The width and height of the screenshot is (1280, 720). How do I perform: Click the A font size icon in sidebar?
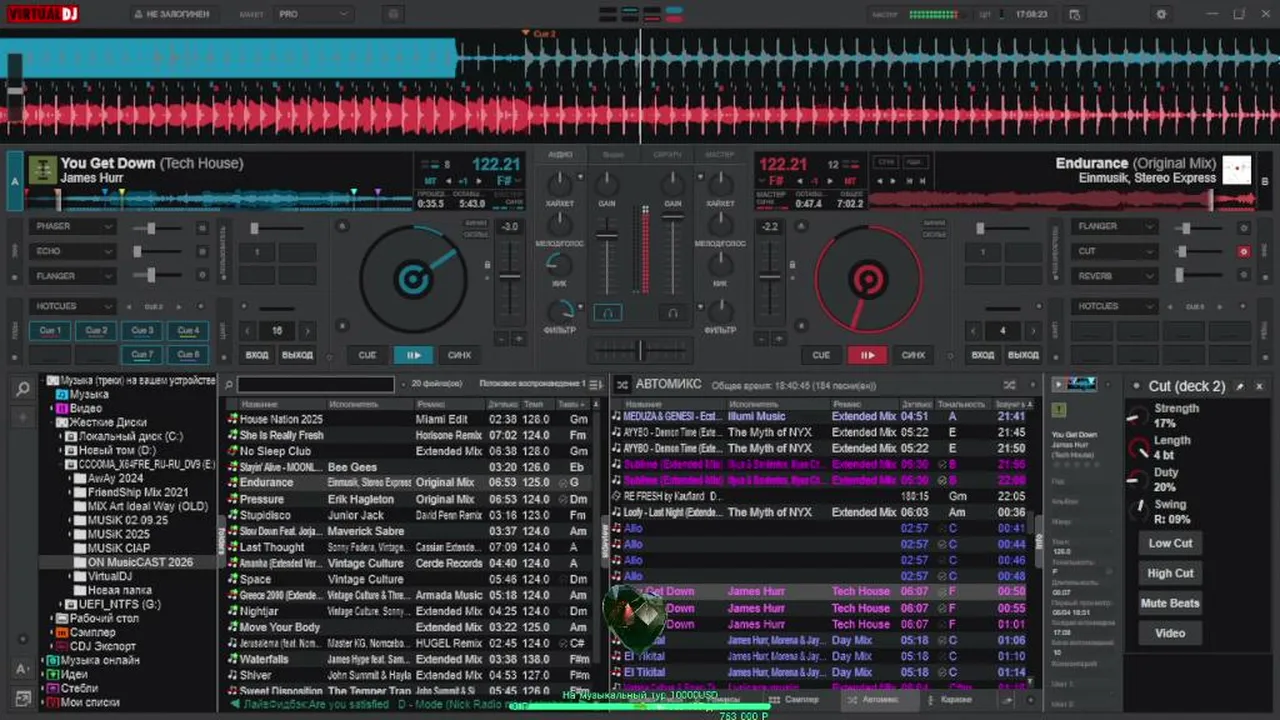[22, 669]
